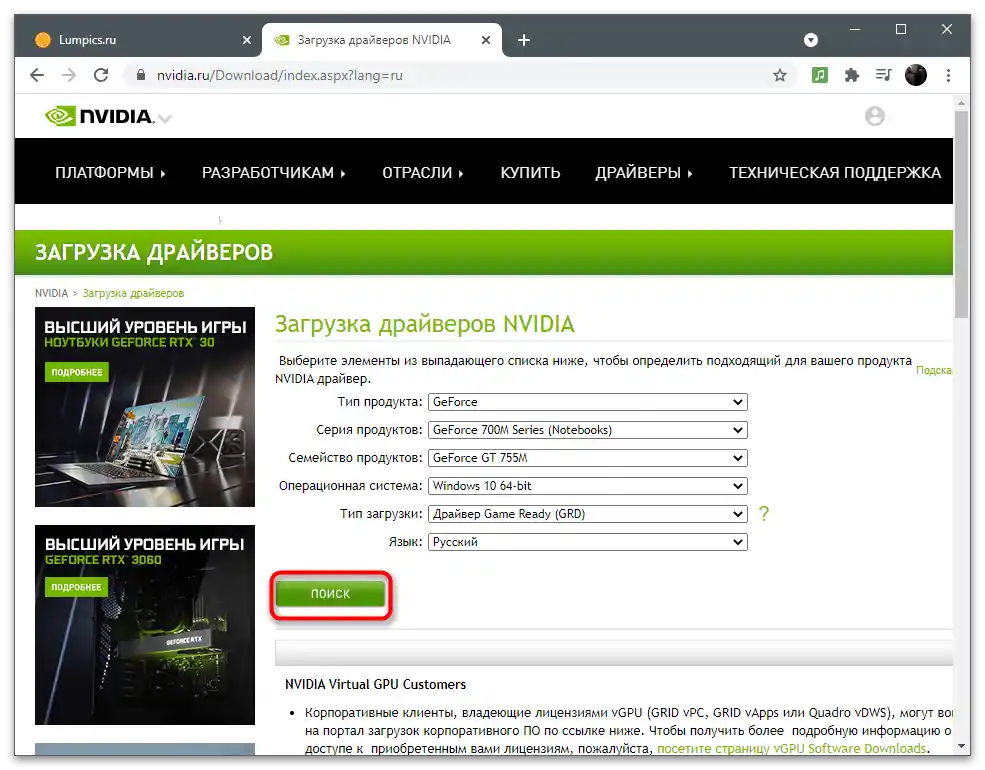Open the ПЛАТФОРМЫ menu

[x=110, y=173]
